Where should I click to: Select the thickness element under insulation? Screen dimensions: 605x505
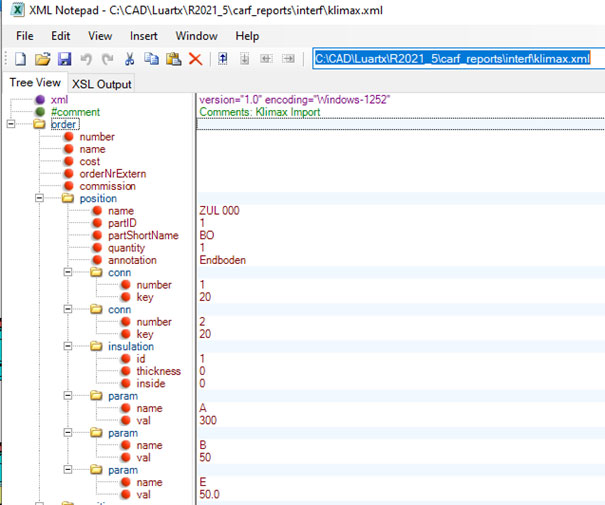158,371
